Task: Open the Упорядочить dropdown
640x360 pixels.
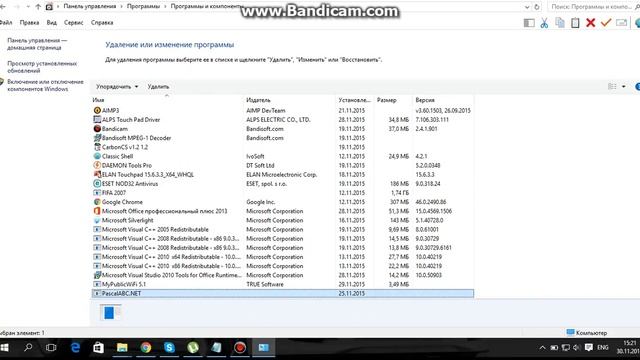Action: tap(117, 87)
